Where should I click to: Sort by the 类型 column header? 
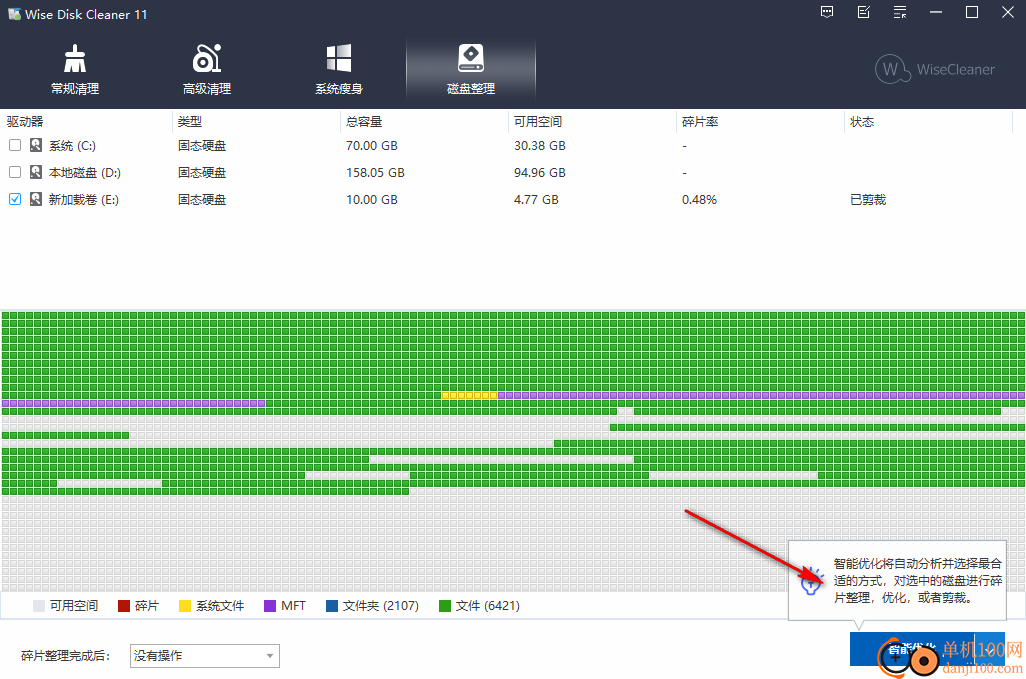point(256,122)
